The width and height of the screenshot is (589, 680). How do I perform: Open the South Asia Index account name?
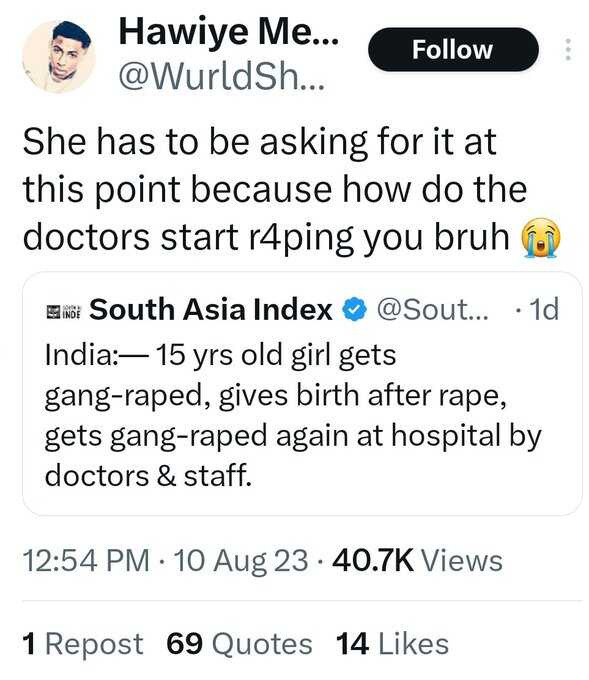(210, 310)
